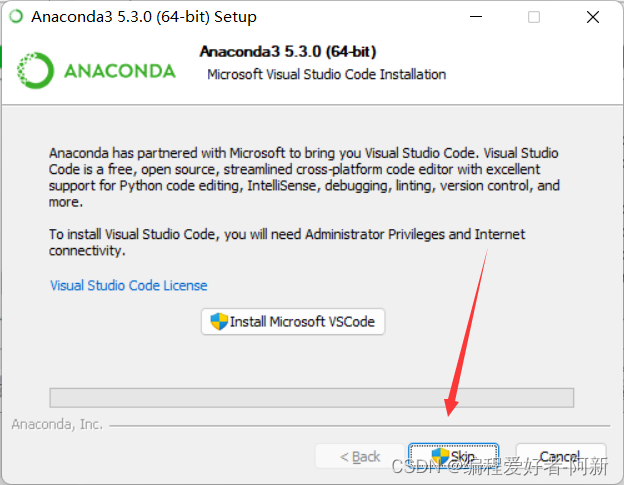Screen dimensions: 624x485
Task: Click the shield icon on the Install VSCode button
Action: point(218,322)
